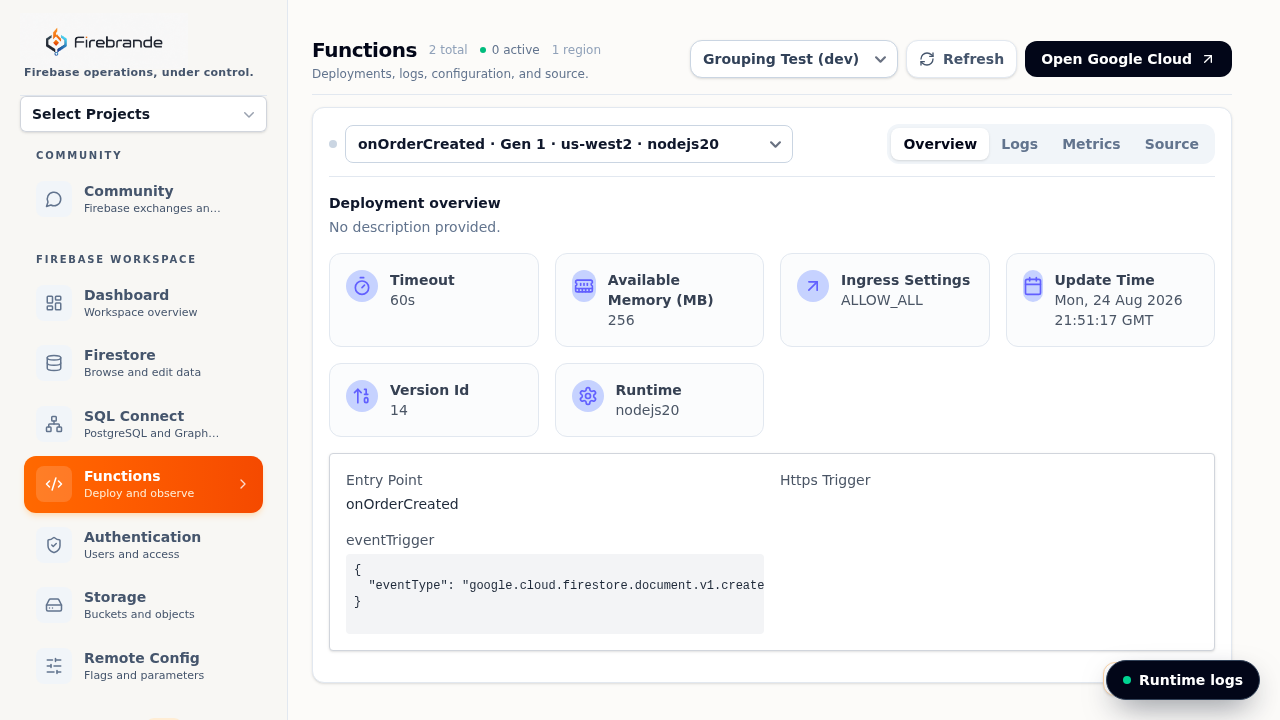Click the Available Memory chip icon
The image size is (1280, 720).
click(584, 286)
